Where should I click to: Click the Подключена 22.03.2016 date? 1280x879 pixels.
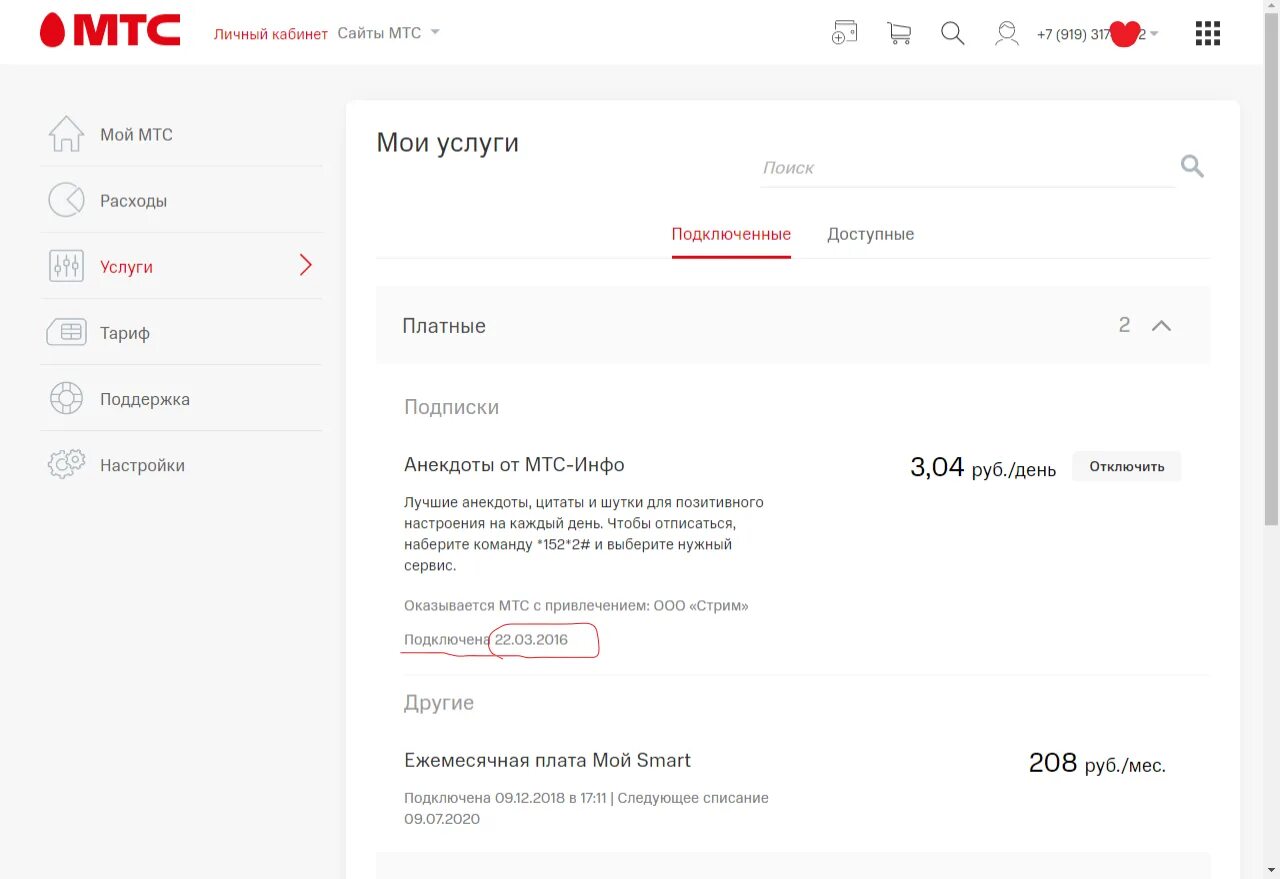click(x=486, y=639)
